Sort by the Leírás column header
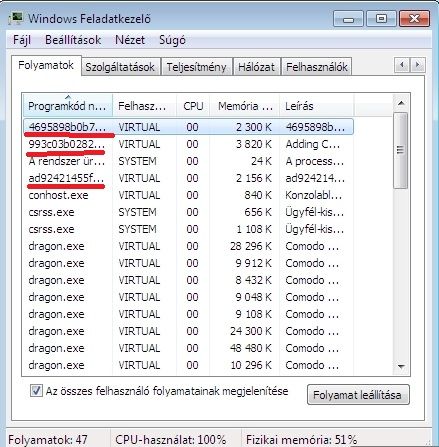 coord(316,106)
